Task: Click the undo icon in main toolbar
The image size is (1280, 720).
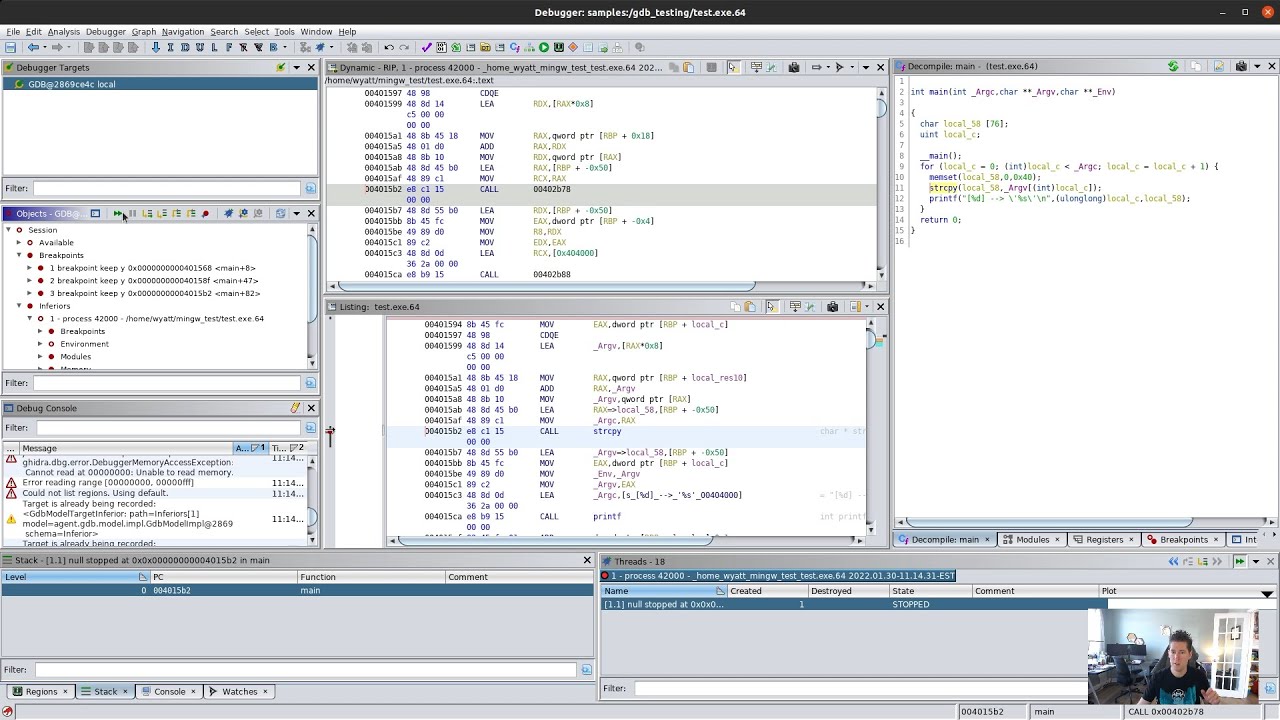Action: [389, 47]
